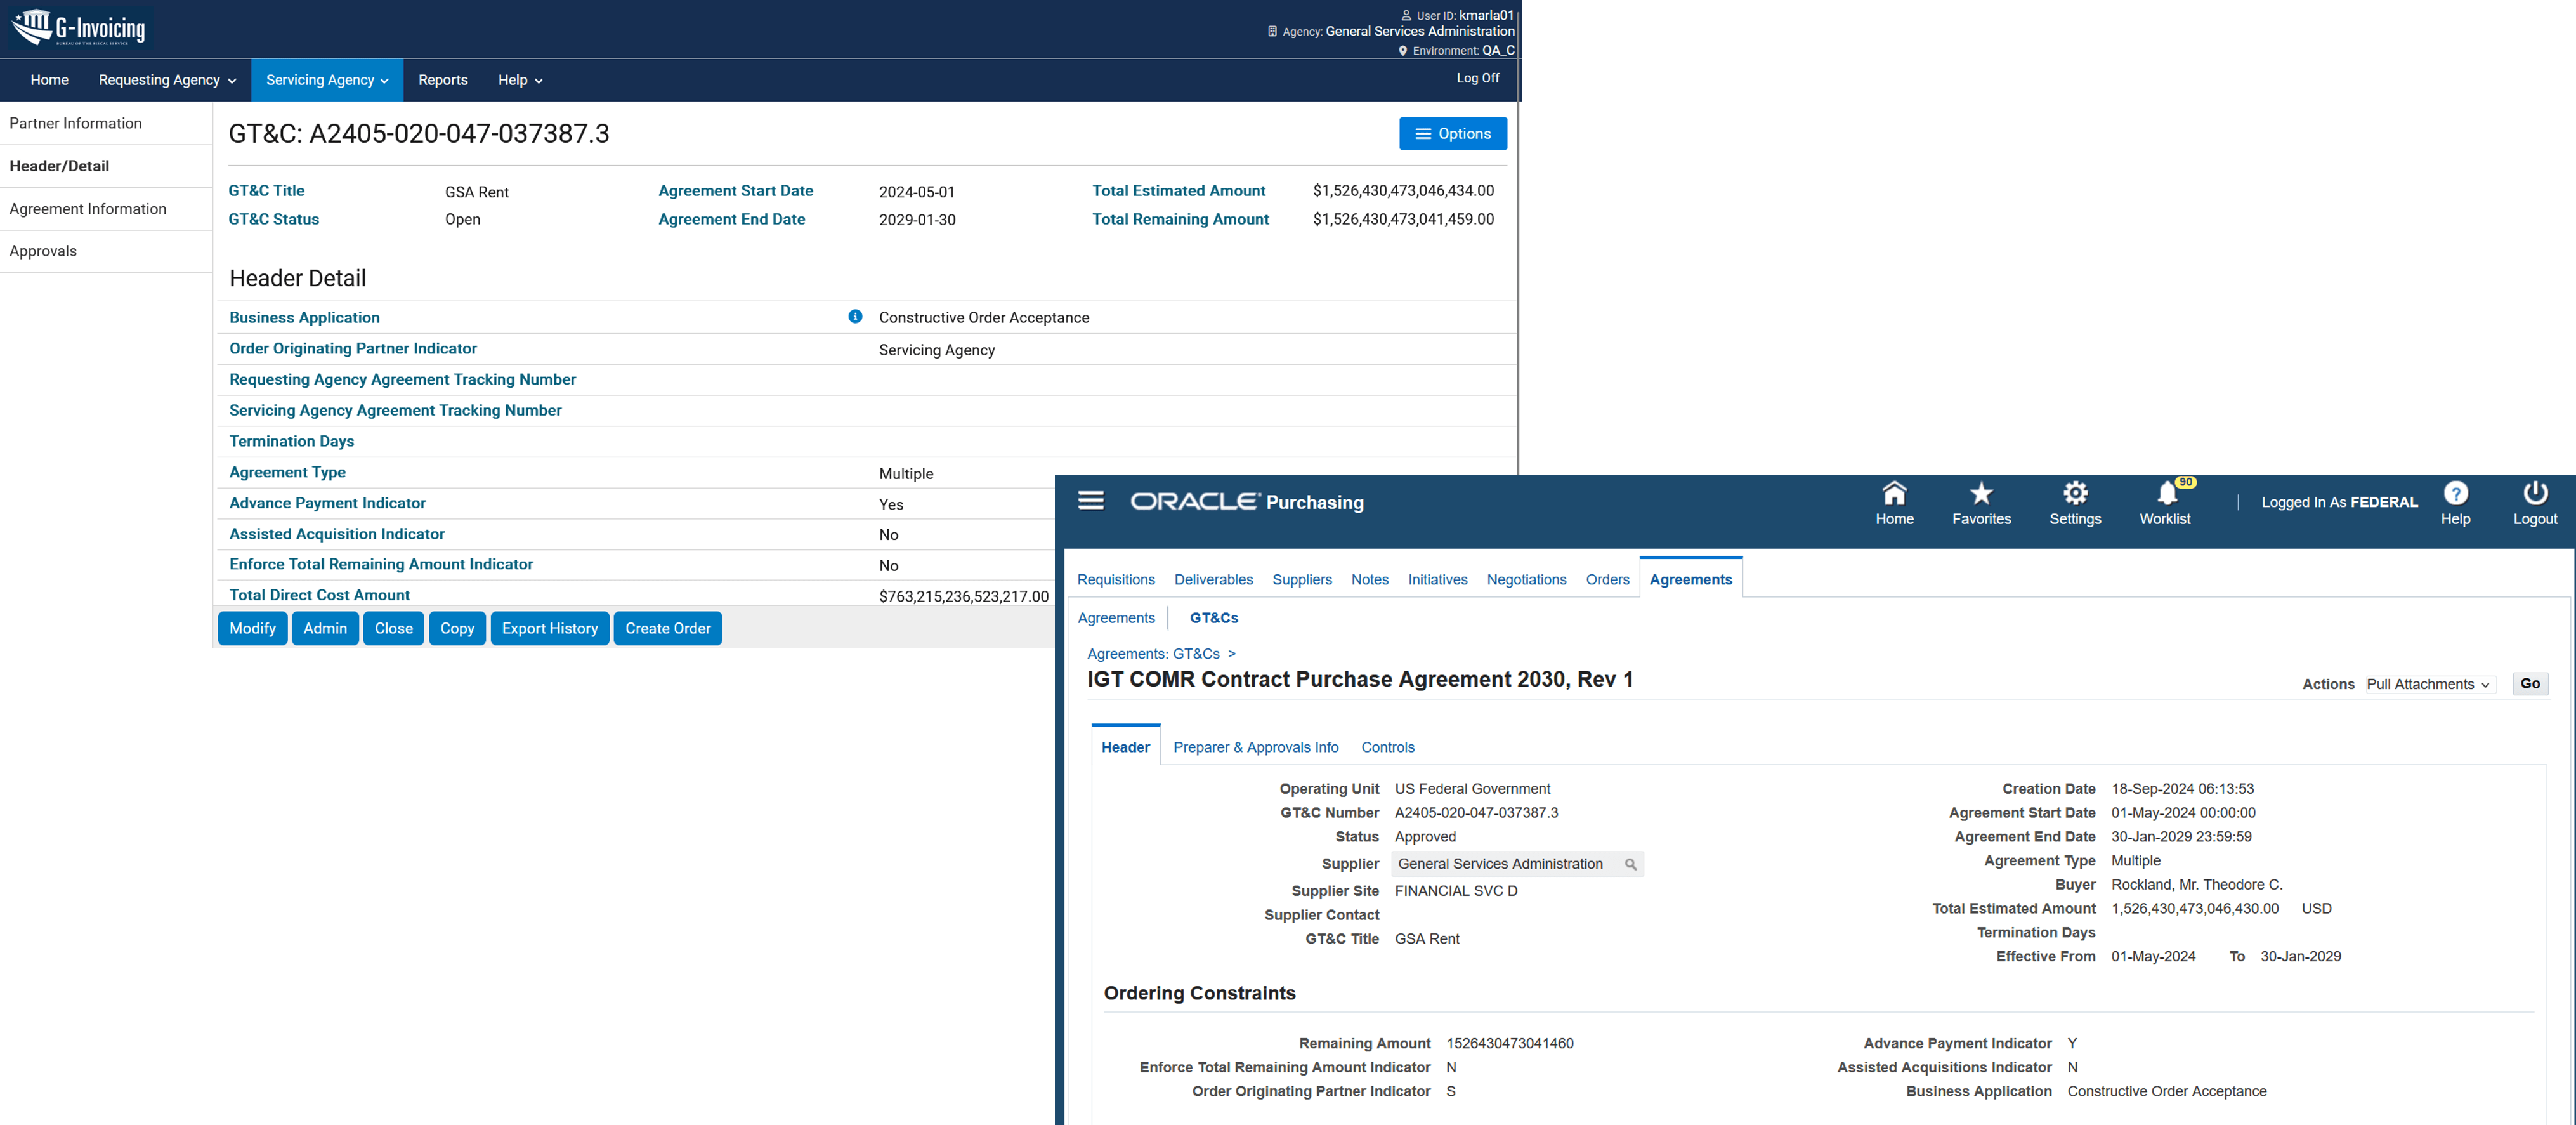Open Settings via the gear icon
The height and width of the screenshot is (1125, 2576).
2076,494
